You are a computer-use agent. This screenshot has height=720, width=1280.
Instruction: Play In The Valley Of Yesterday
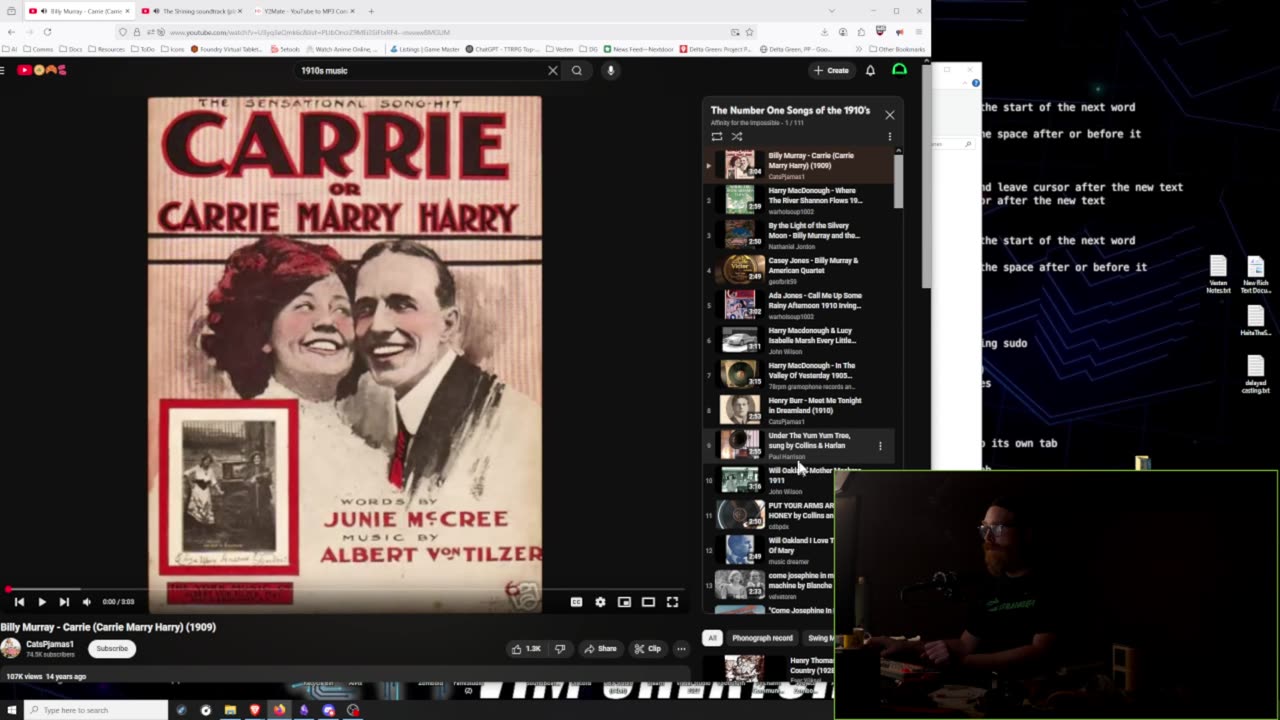click(x=800, y=375)
